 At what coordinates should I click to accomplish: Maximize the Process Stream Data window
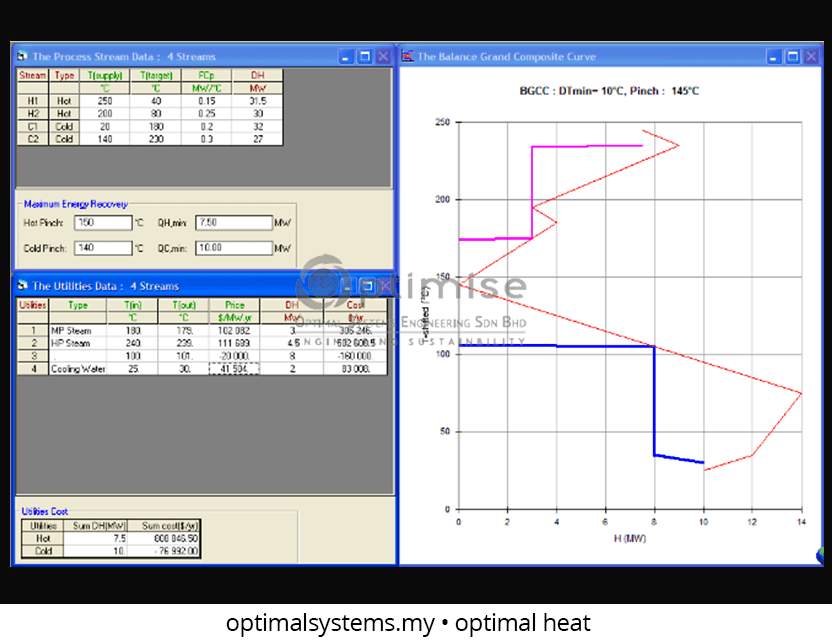coord(365,57)
